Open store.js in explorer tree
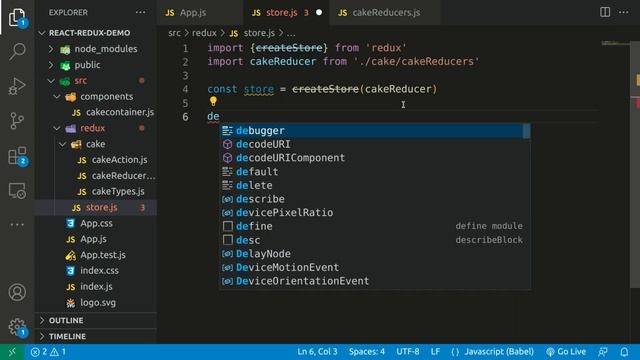This screenshot has width=640, height=360. coord(96,207)
